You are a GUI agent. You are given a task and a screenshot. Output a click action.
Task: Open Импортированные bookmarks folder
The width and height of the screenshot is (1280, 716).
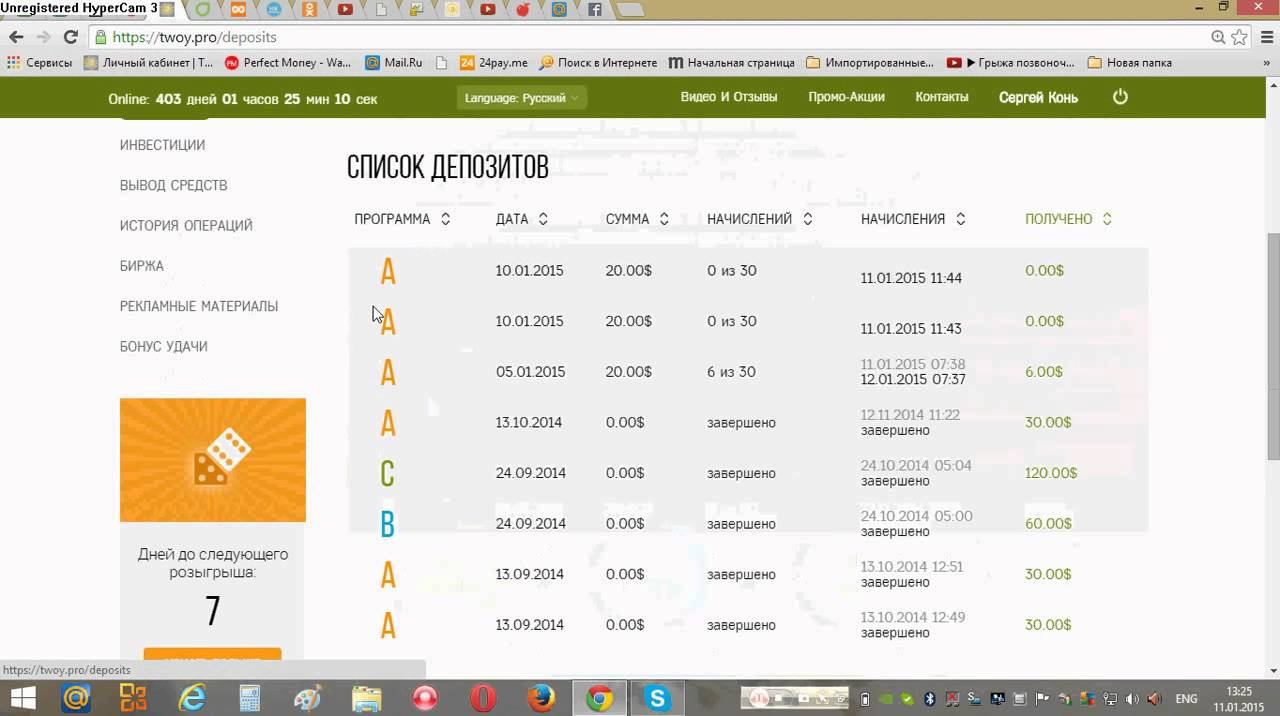[869, 62]
